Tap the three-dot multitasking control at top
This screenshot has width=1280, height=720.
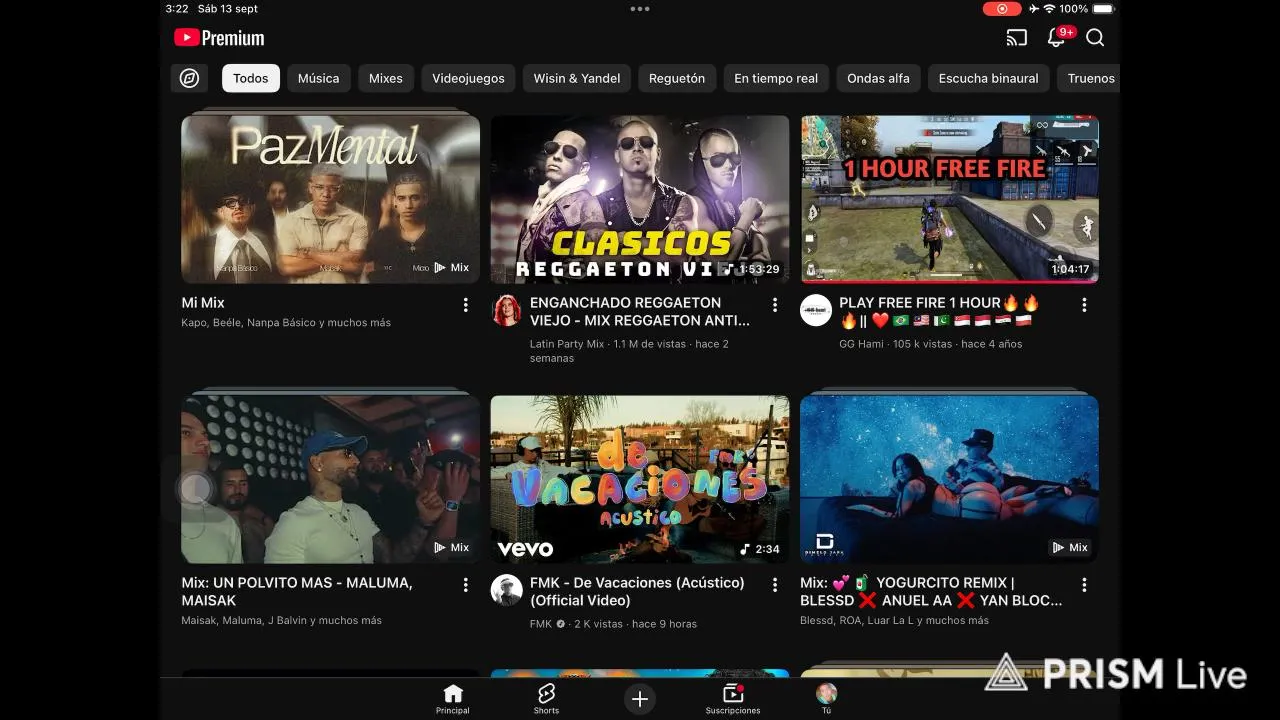point(640,9)
